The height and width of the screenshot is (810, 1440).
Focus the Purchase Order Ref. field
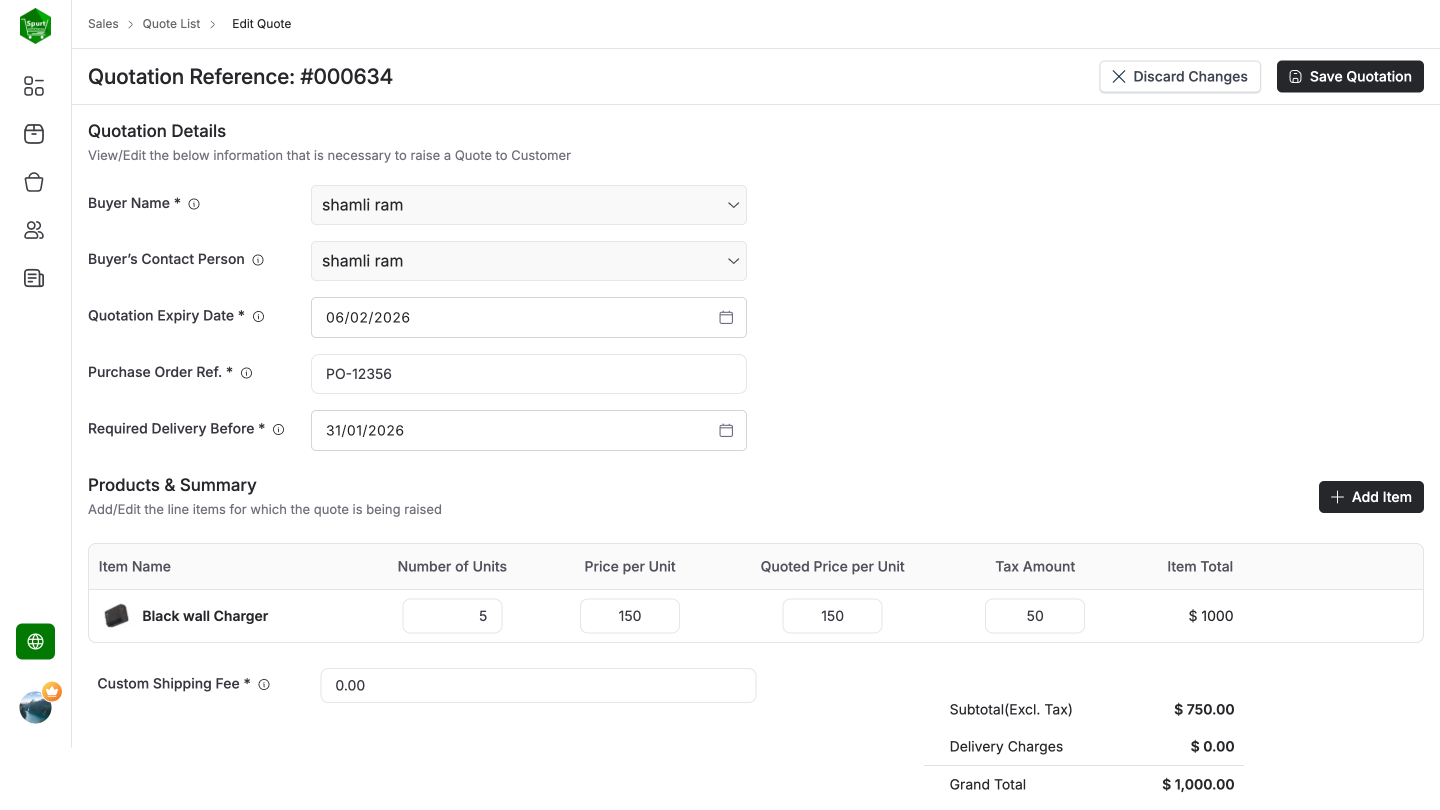pos(528,374)
